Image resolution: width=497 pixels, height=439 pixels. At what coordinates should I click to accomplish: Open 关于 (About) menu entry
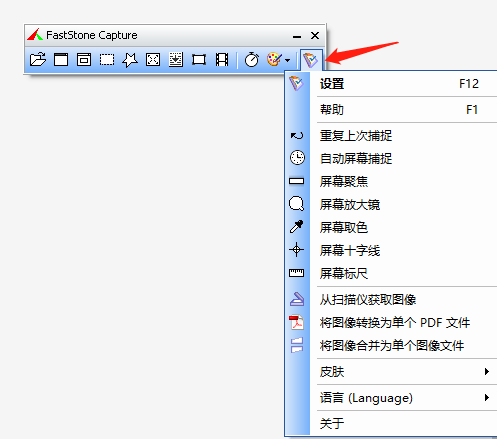[x=391, y=423]
